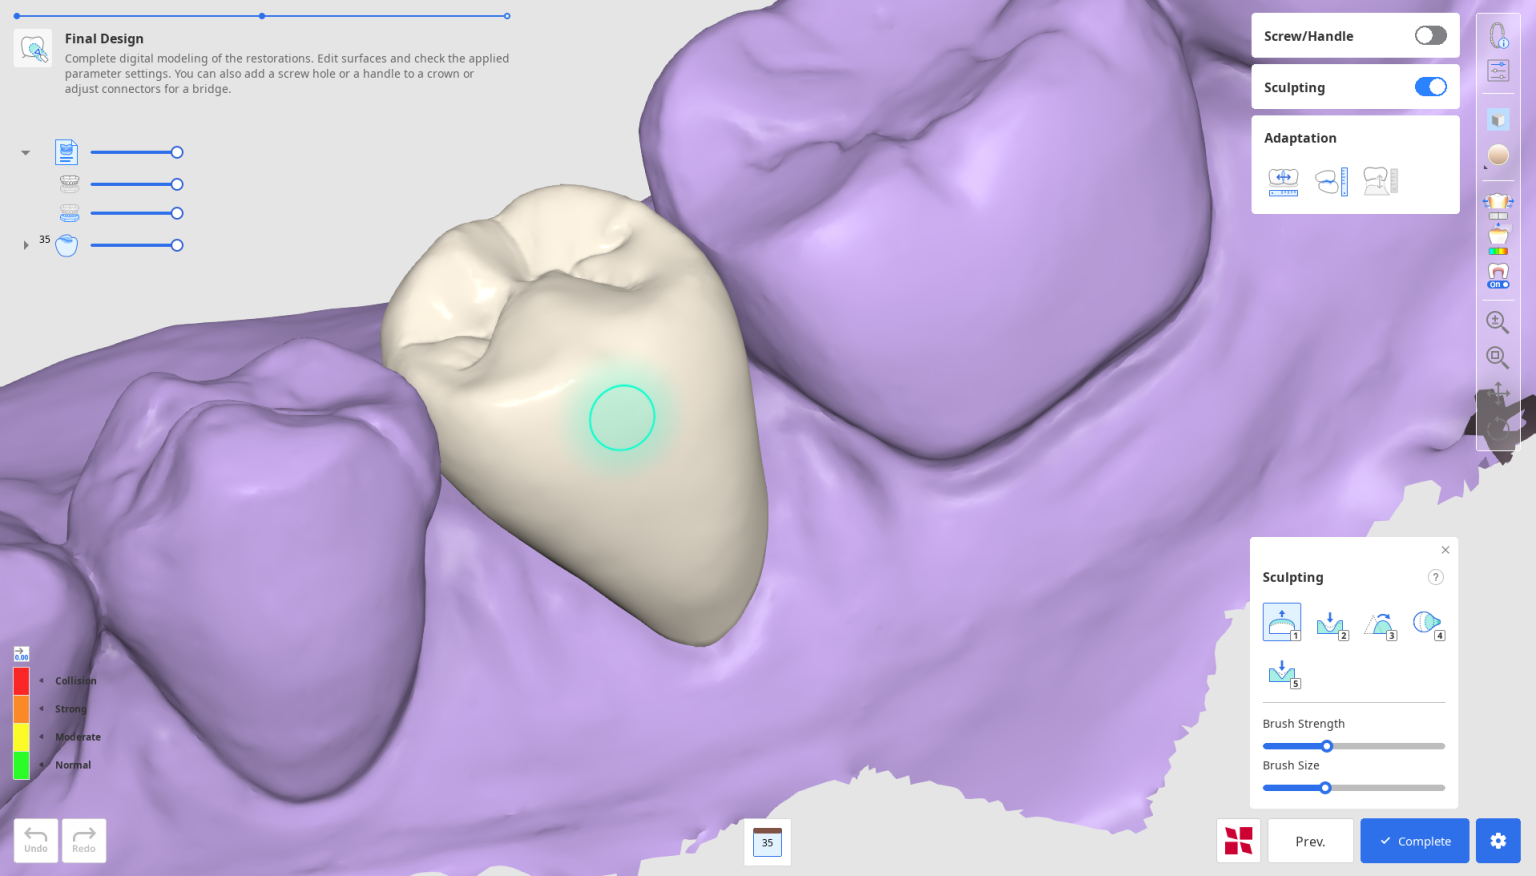Viewport: 1536px width, 876px height.
Task: Select the Groove sculpting brush (5)
Action: coord(1283,673)
